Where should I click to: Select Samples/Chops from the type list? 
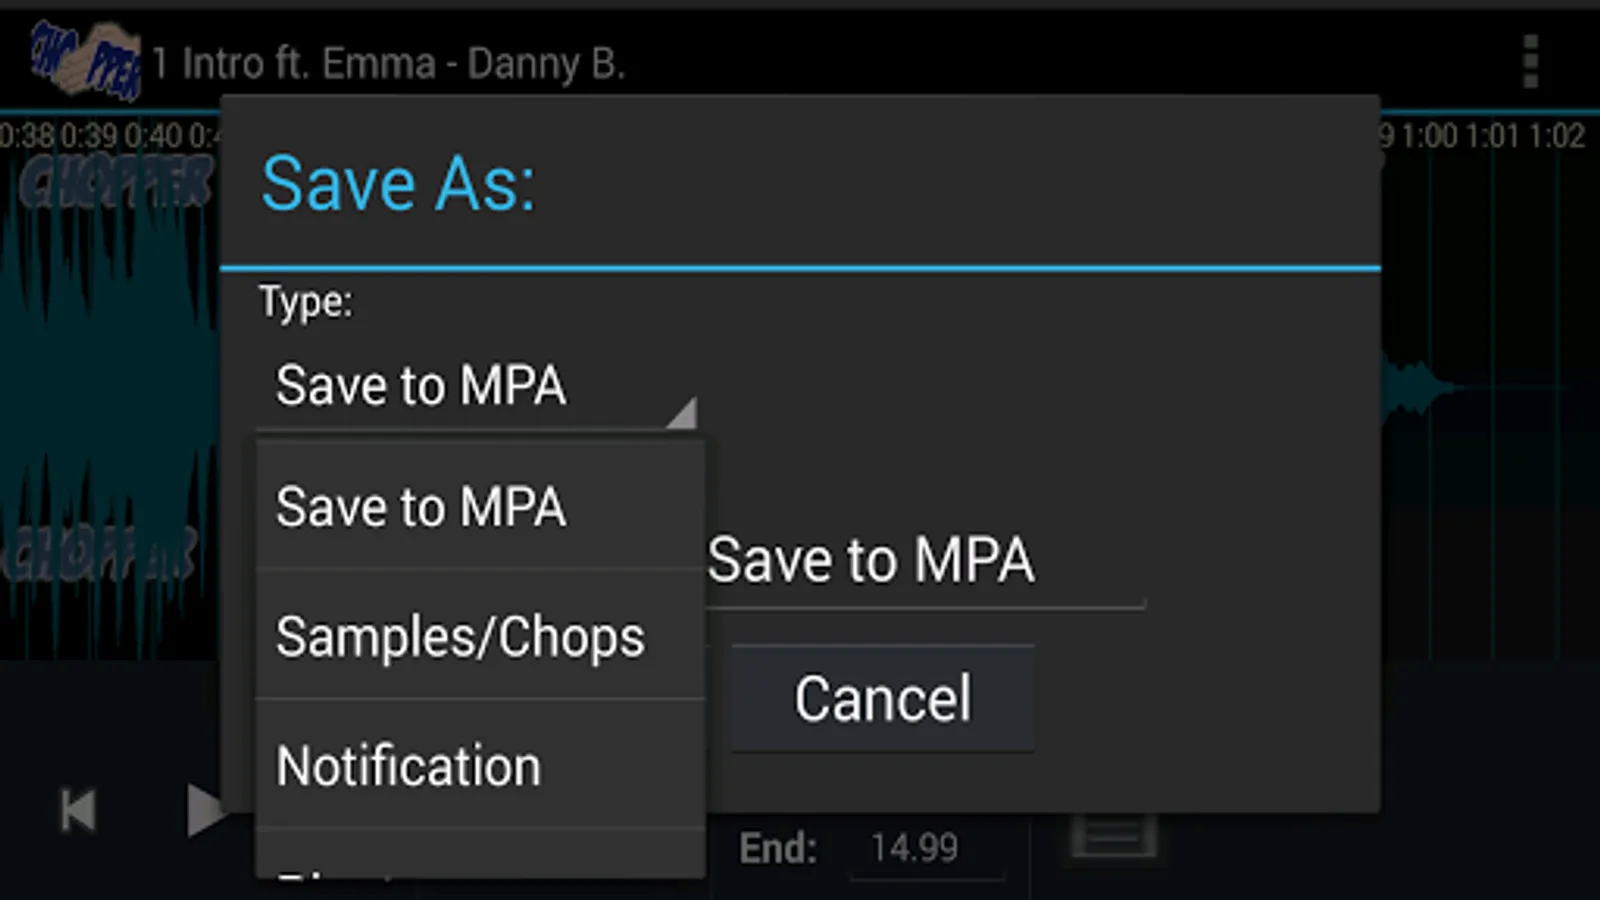click(480, 635)
